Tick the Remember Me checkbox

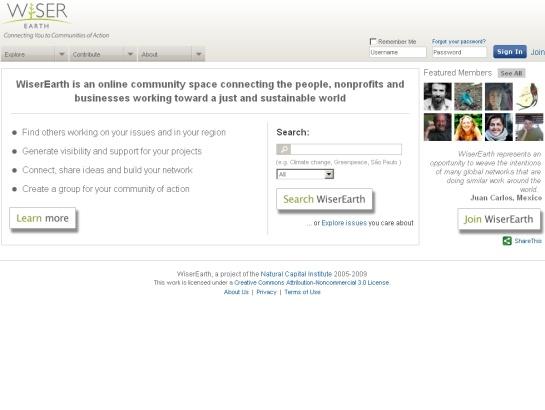373,42
